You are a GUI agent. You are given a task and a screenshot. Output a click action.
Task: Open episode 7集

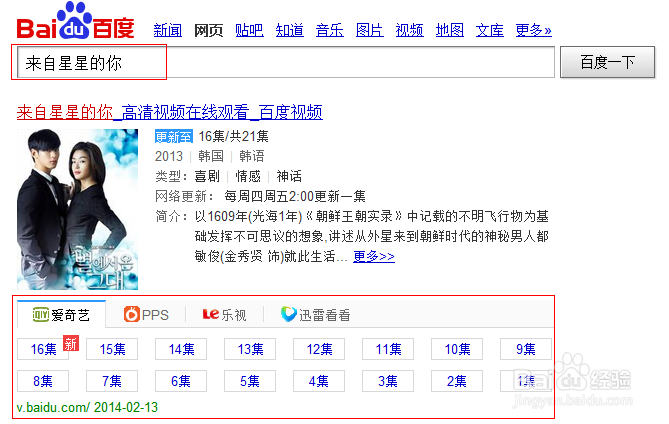click(112, 381)
